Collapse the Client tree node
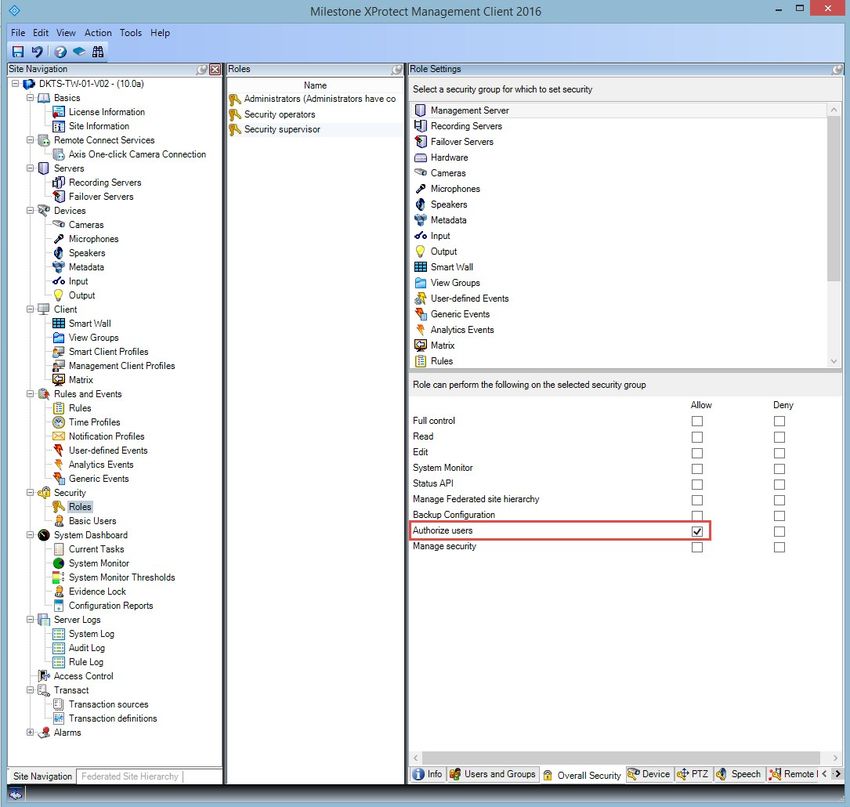This screenshot has width=850, height=807. pos(30,309)
